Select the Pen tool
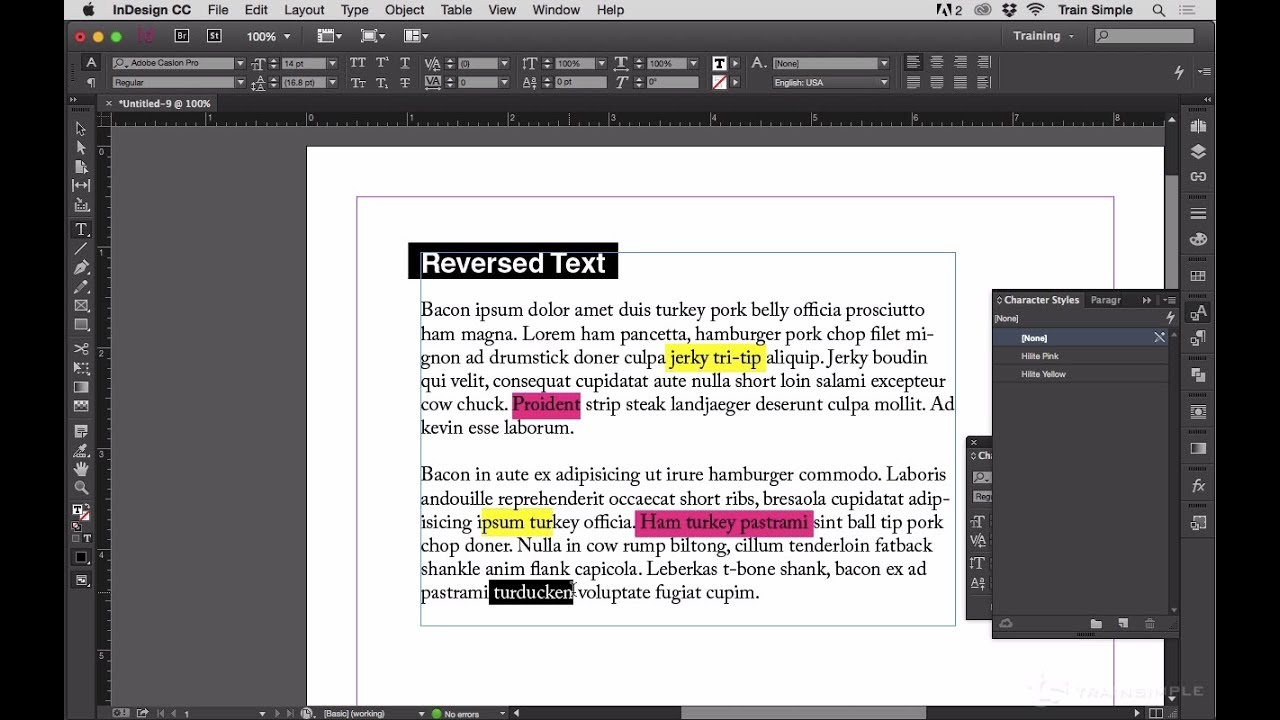The width and height of the screenshot is (1280, 720). (x=81, y=268)
